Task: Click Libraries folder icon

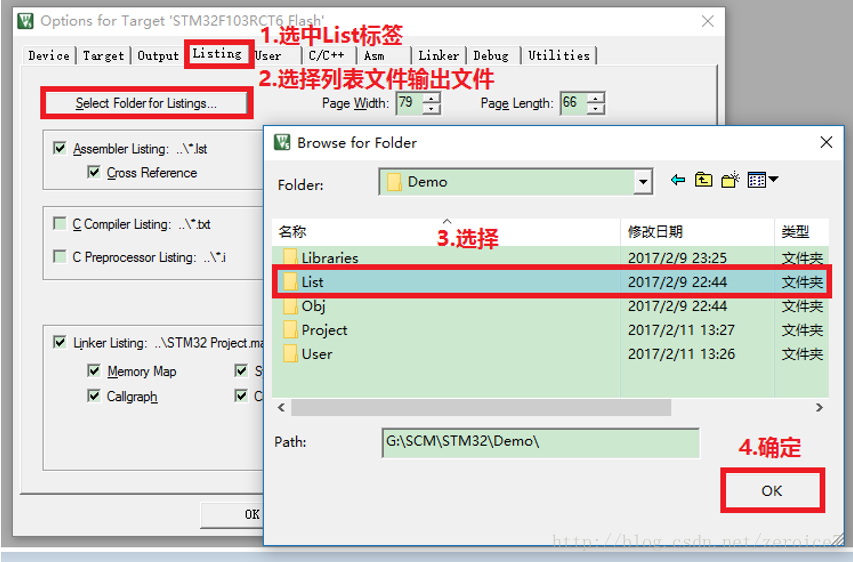Action: coord(290,257)
